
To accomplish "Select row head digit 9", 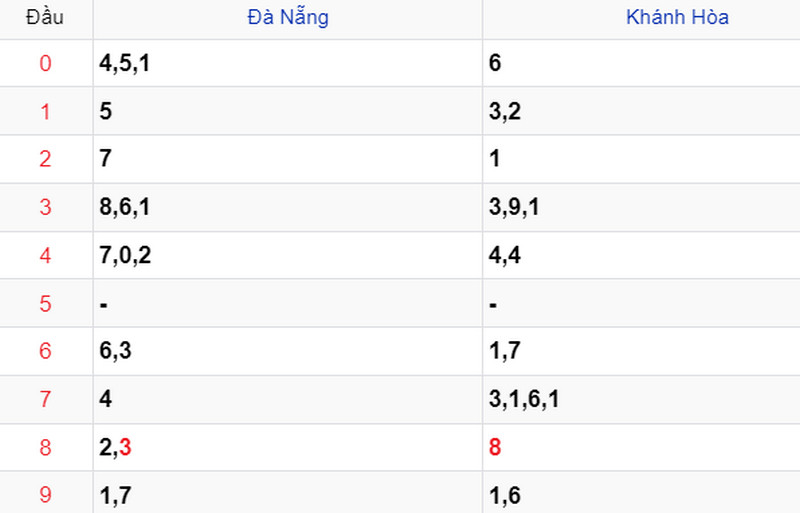I will click(45, 495).
